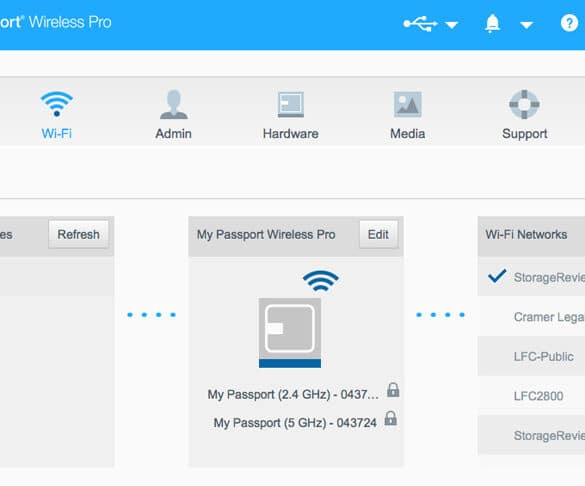Switch to the Media tab label

407,134
